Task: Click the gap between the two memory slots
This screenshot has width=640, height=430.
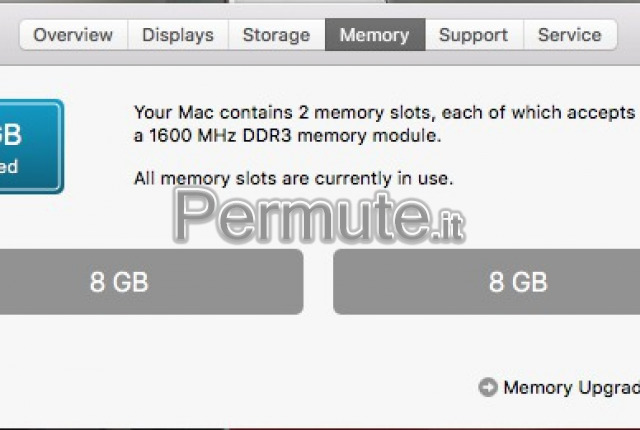Action: coord(318,282)
